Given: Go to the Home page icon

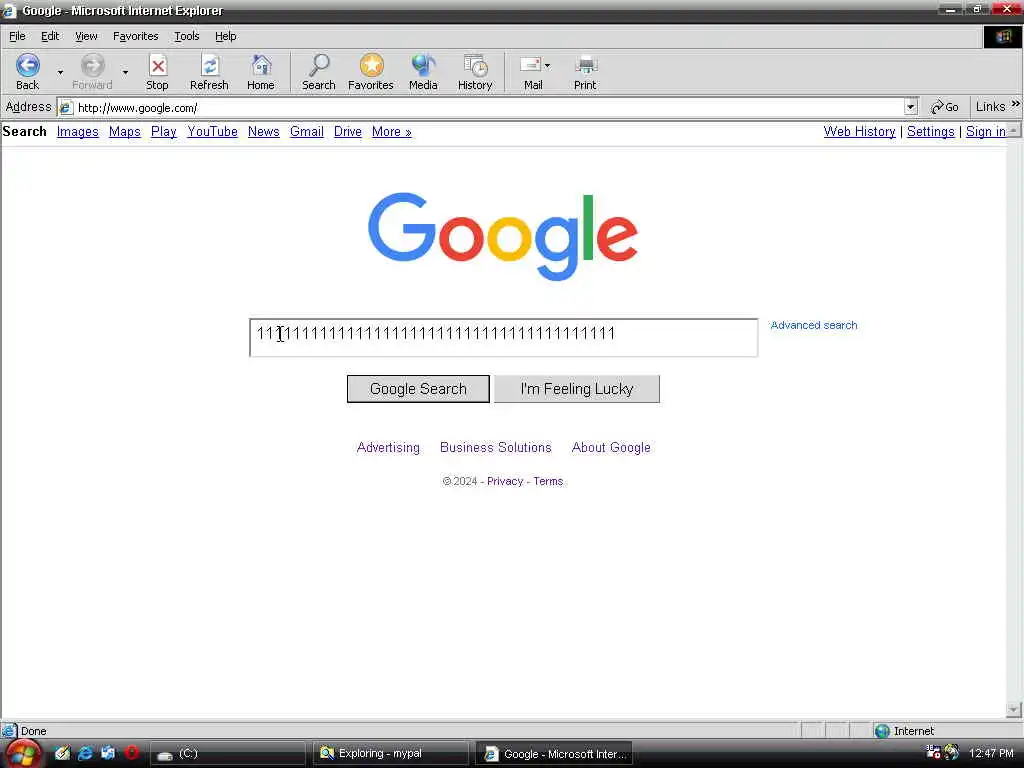Looking at the screenshot, I should coord(261,65).
